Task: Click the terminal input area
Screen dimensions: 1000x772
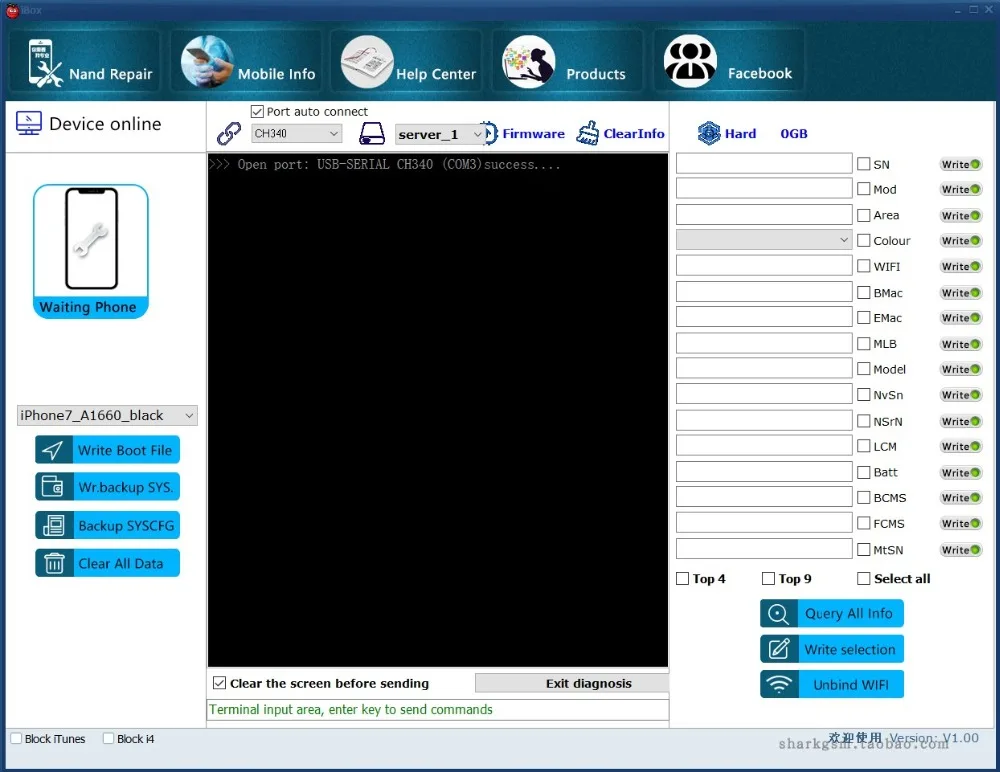Action: tap(437, 709)
